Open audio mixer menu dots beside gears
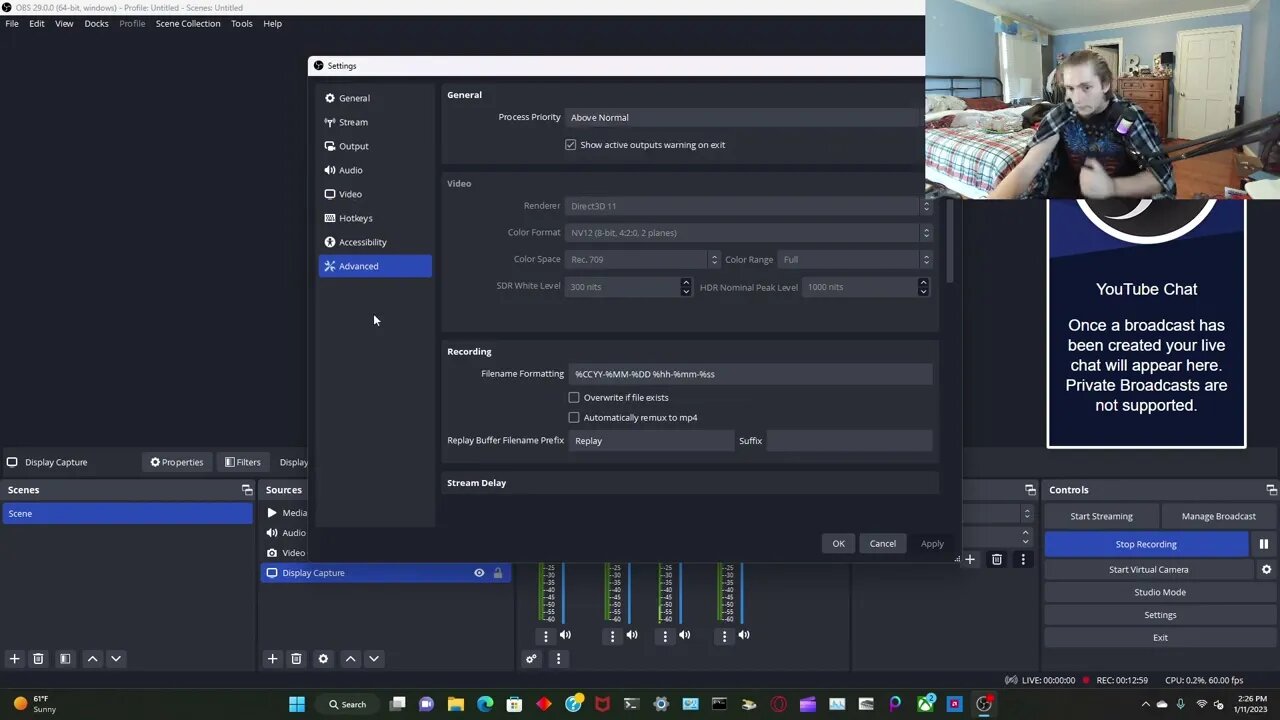1280x720 pixels. coord(558,659)
